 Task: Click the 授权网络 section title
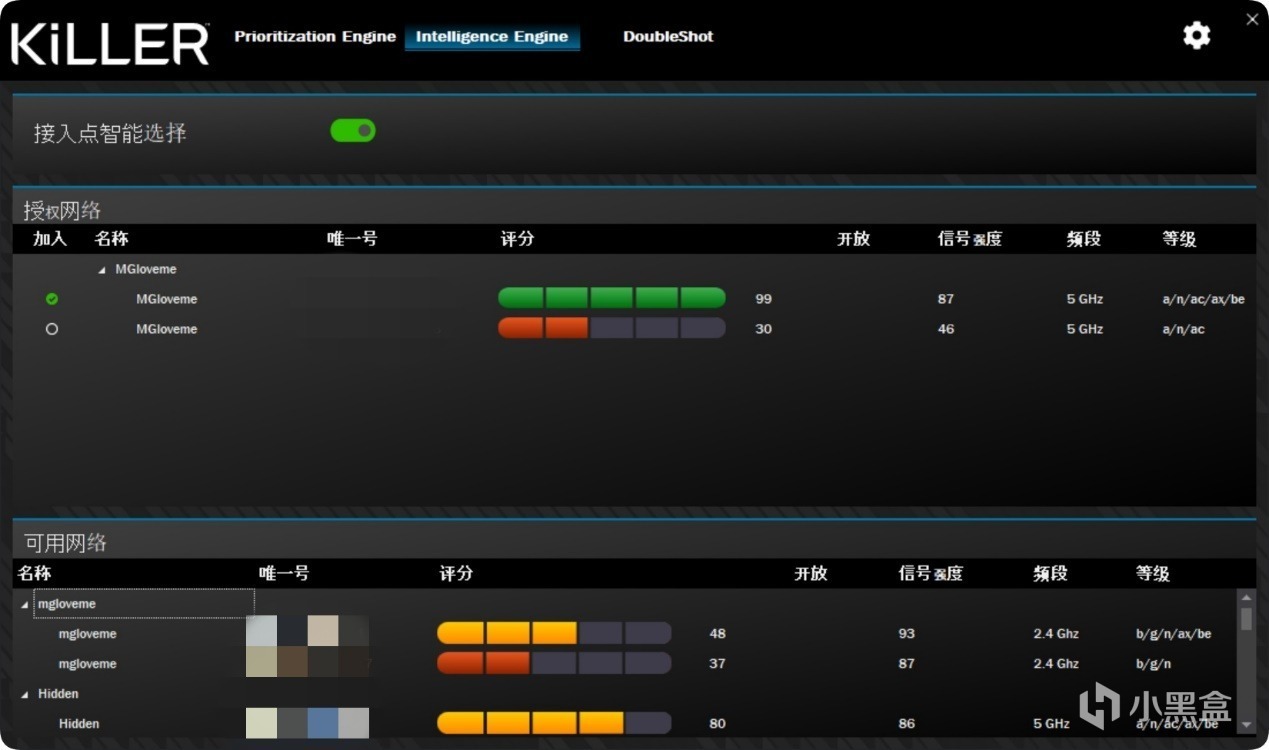pos(62,210)
